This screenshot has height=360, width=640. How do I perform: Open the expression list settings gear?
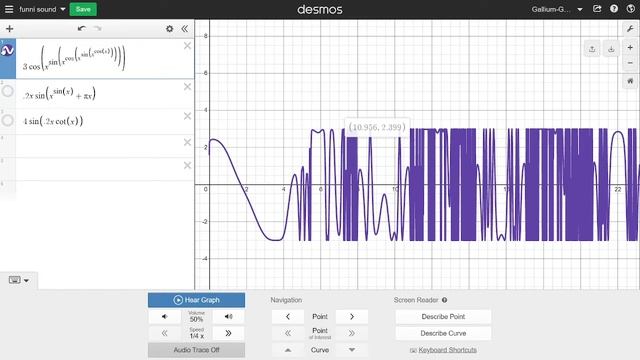[169, 29]
